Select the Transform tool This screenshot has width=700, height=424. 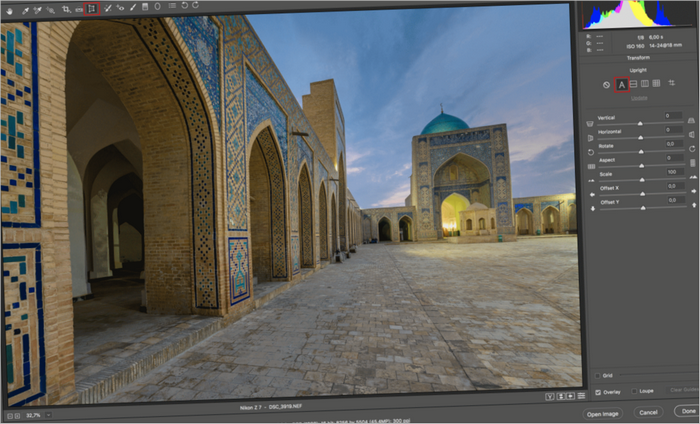tap(92, 8)
